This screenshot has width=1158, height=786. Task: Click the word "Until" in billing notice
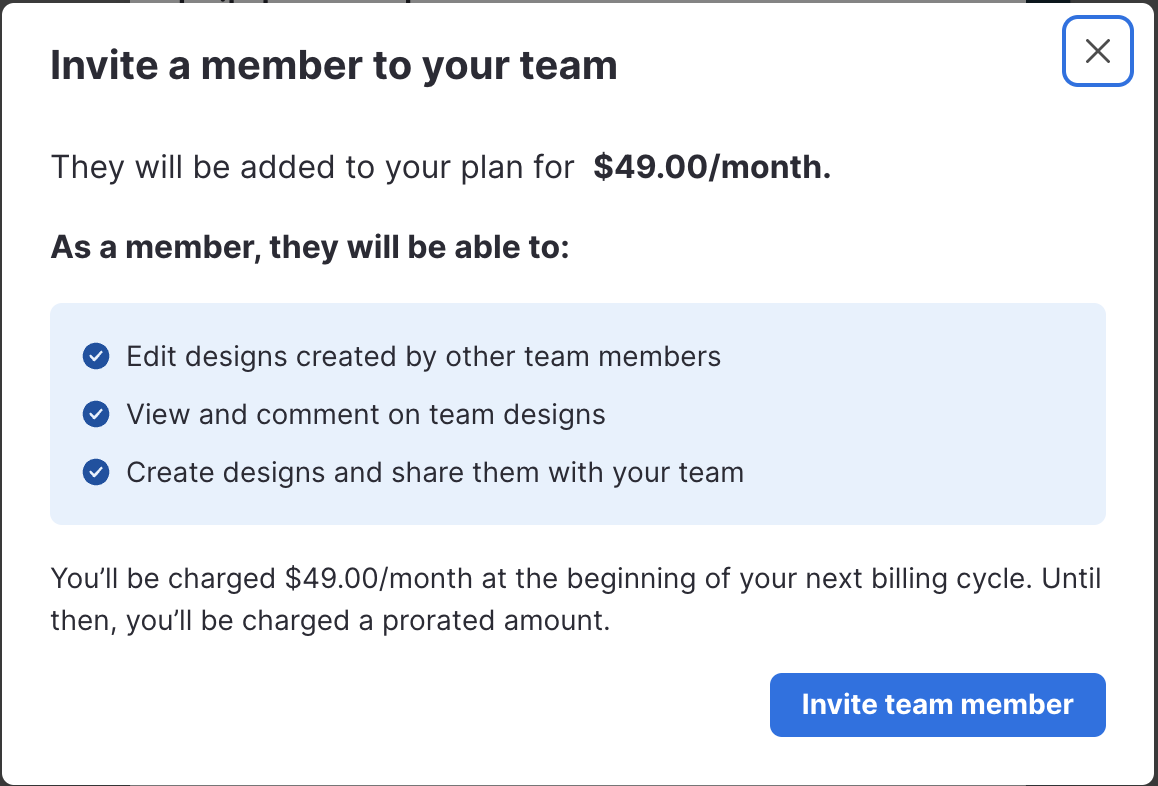pyautogui.click(x=1071, y=578)
